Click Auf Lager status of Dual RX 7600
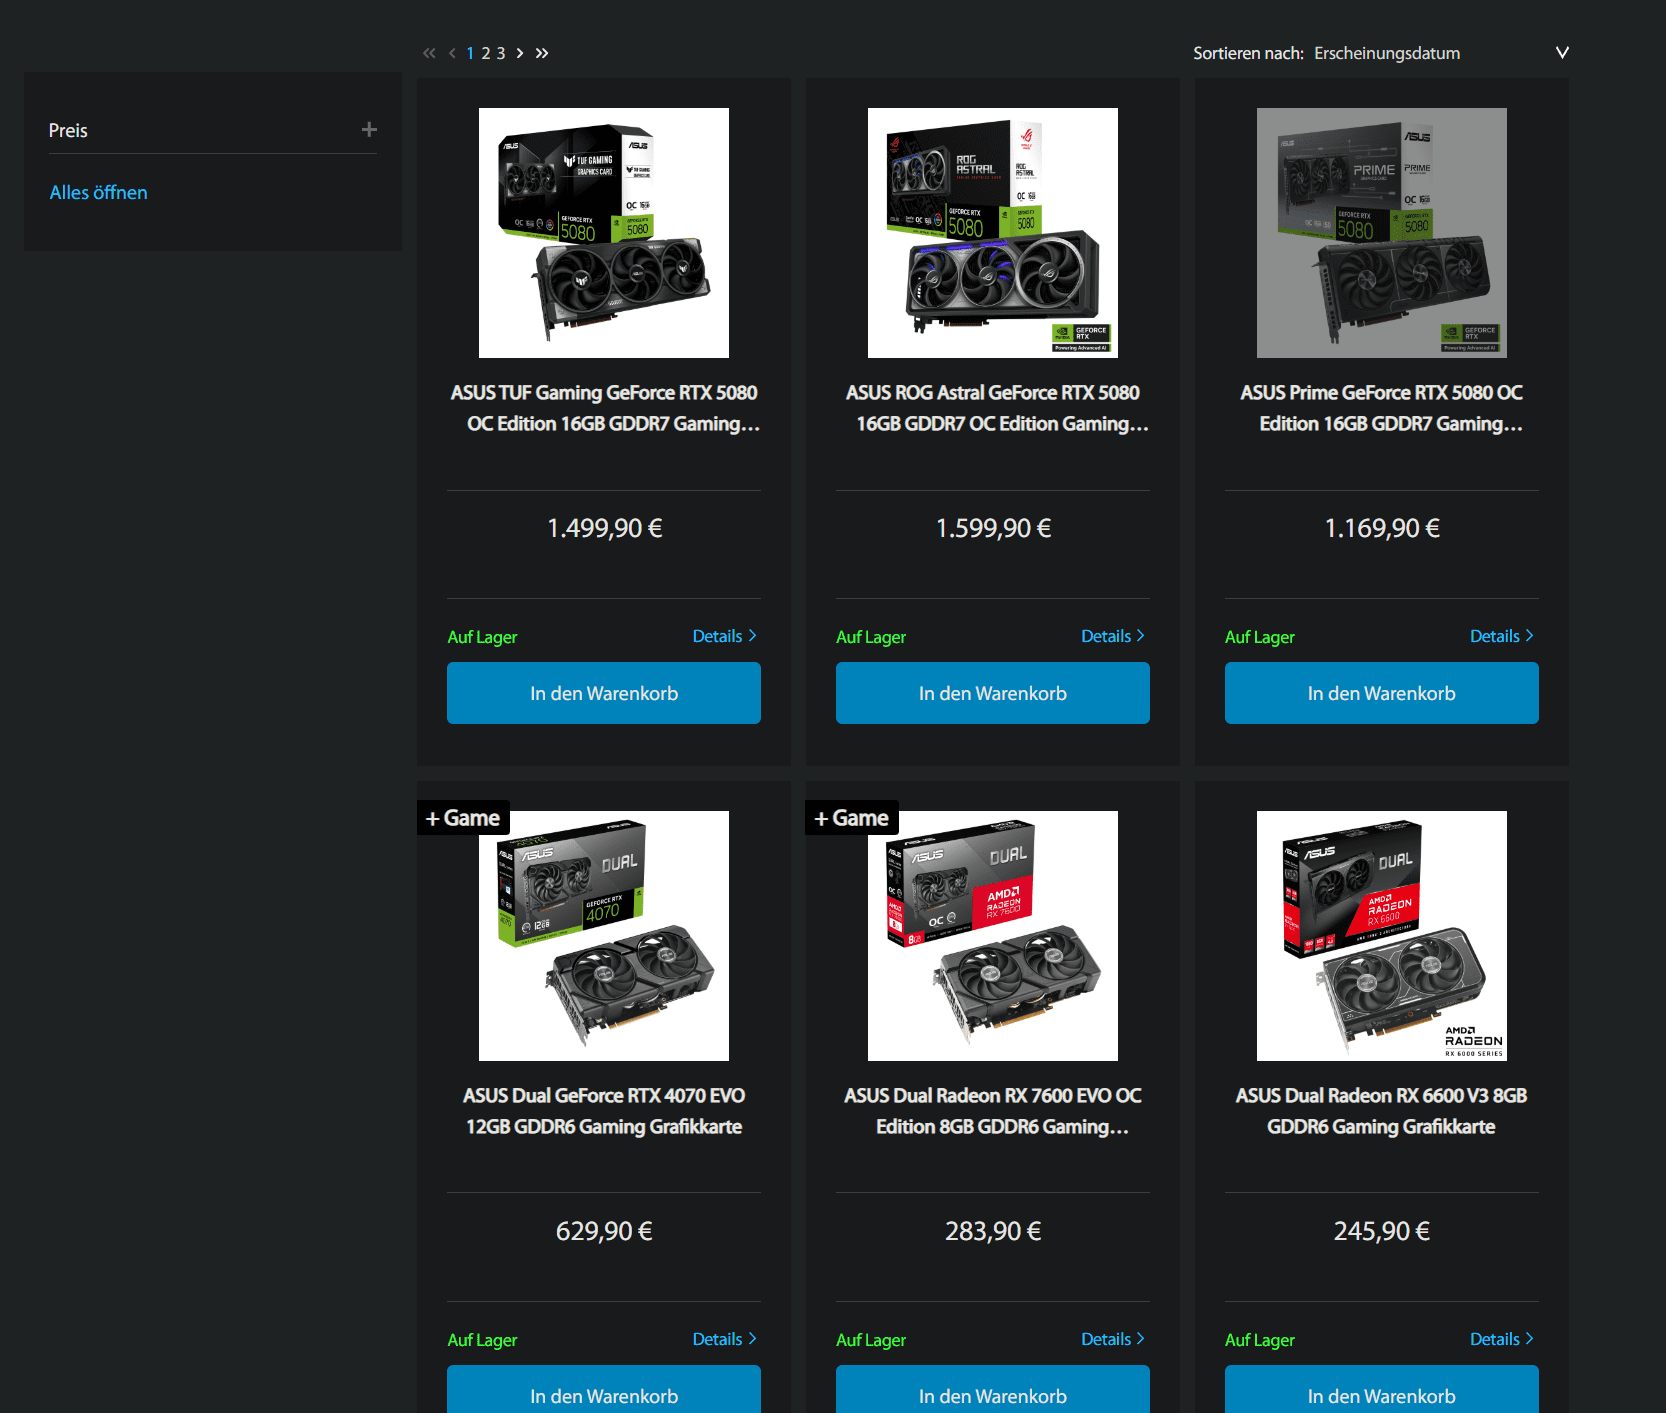This screenshot has width=1666, height=1413. pos(871,1340)
